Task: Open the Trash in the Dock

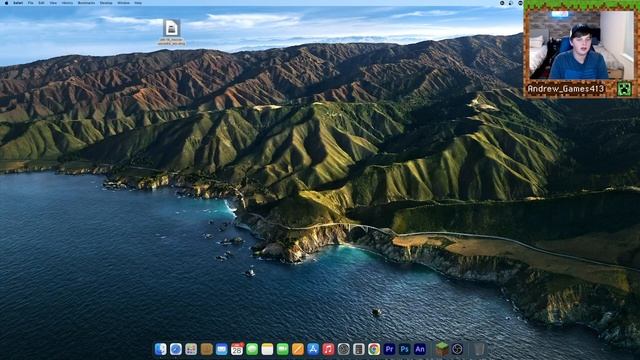Action: (x=479, y=349)
